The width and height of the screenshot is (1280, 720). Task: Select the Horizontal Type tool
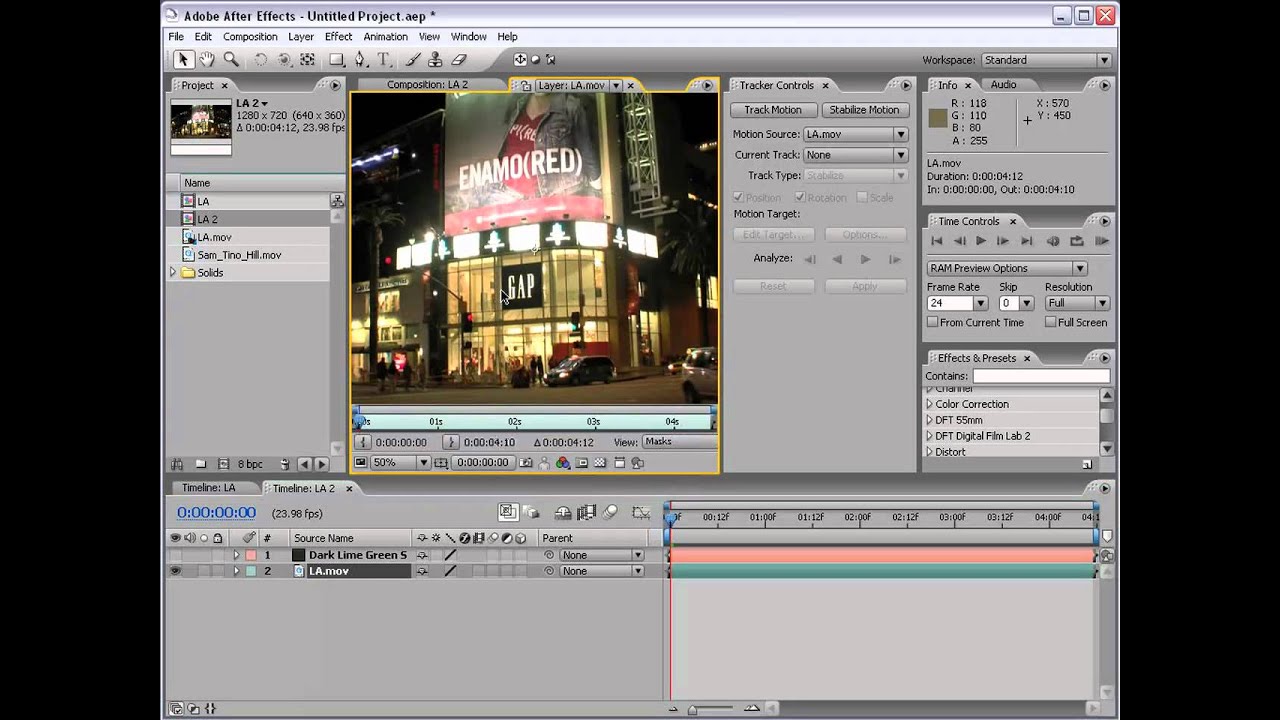384,60
